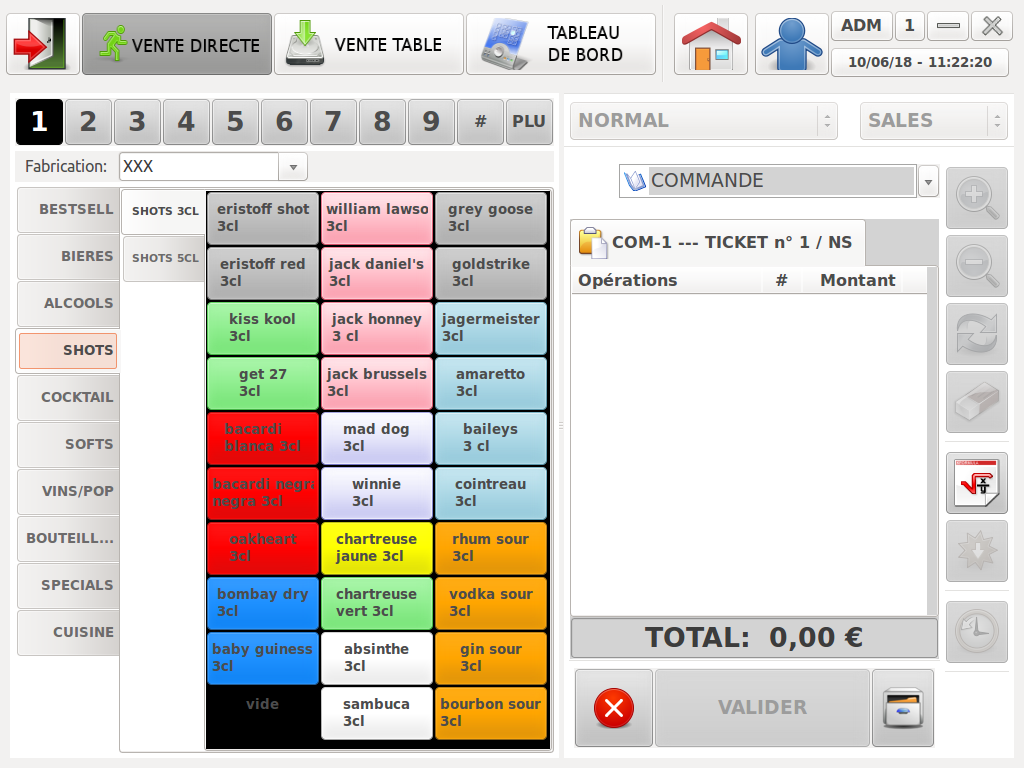
Task: Open the Vins/Pop category
Action: [69, 491]
